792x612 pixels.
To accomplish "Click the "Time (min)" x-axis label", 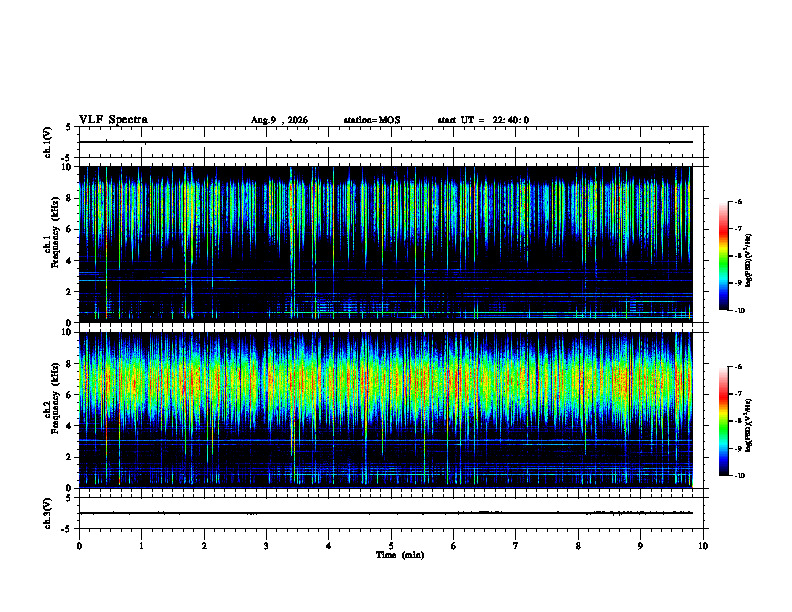I will click(x=400, y=555).
